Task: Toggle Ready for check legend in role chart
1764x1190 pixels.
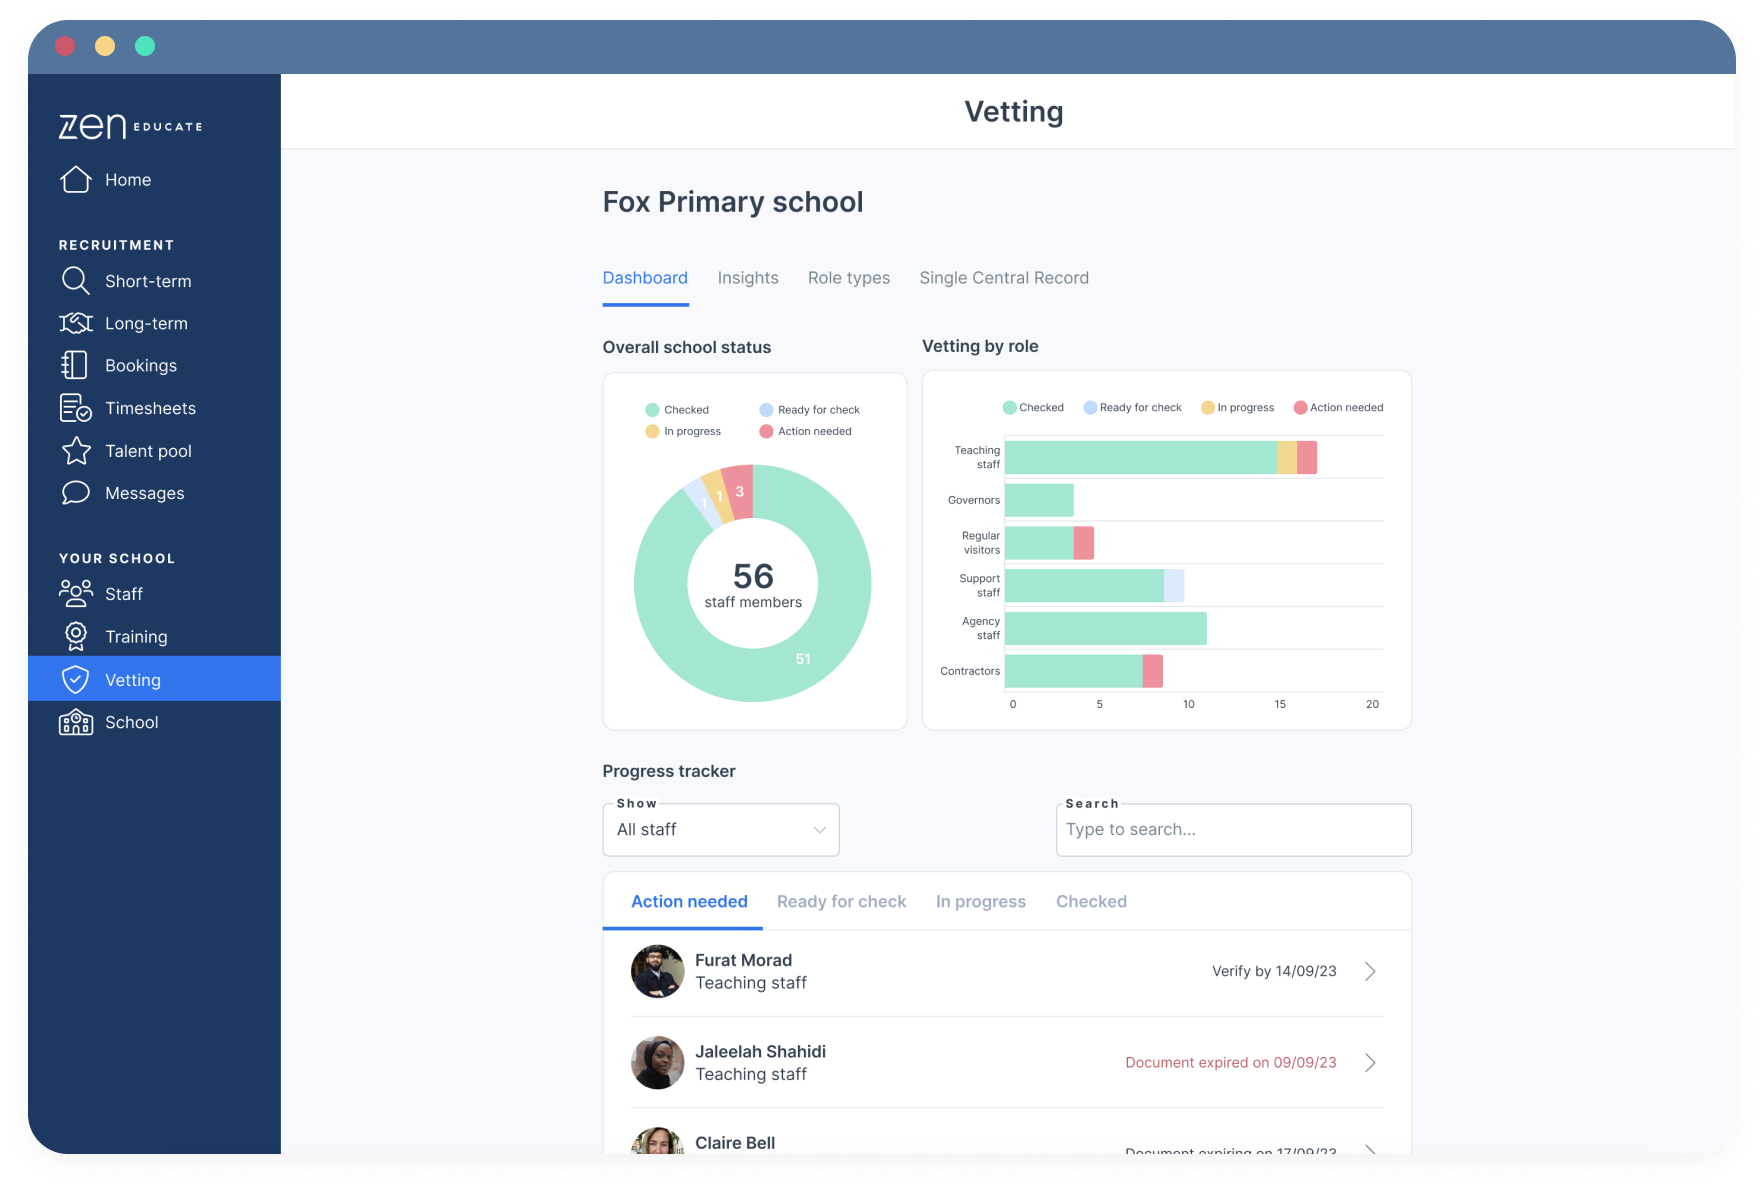Action: coord(1132,408)
